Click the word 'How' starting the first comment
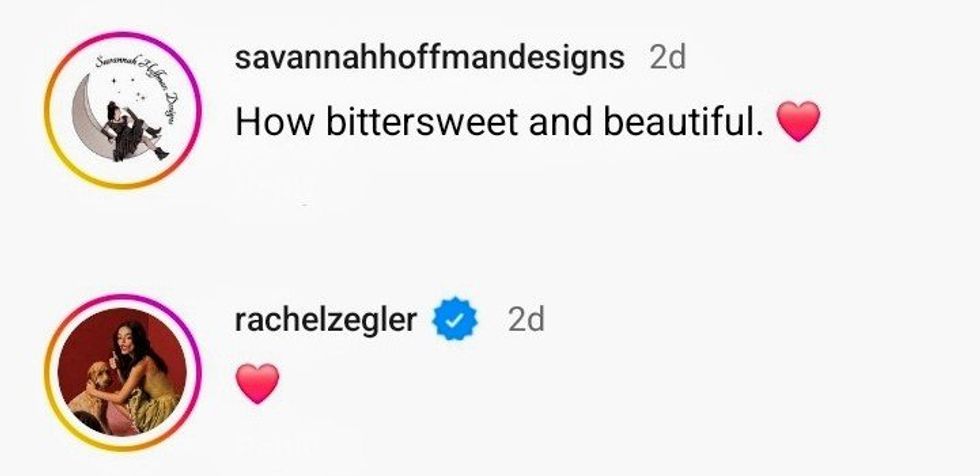The image size is (980, 476). point(262,123)
